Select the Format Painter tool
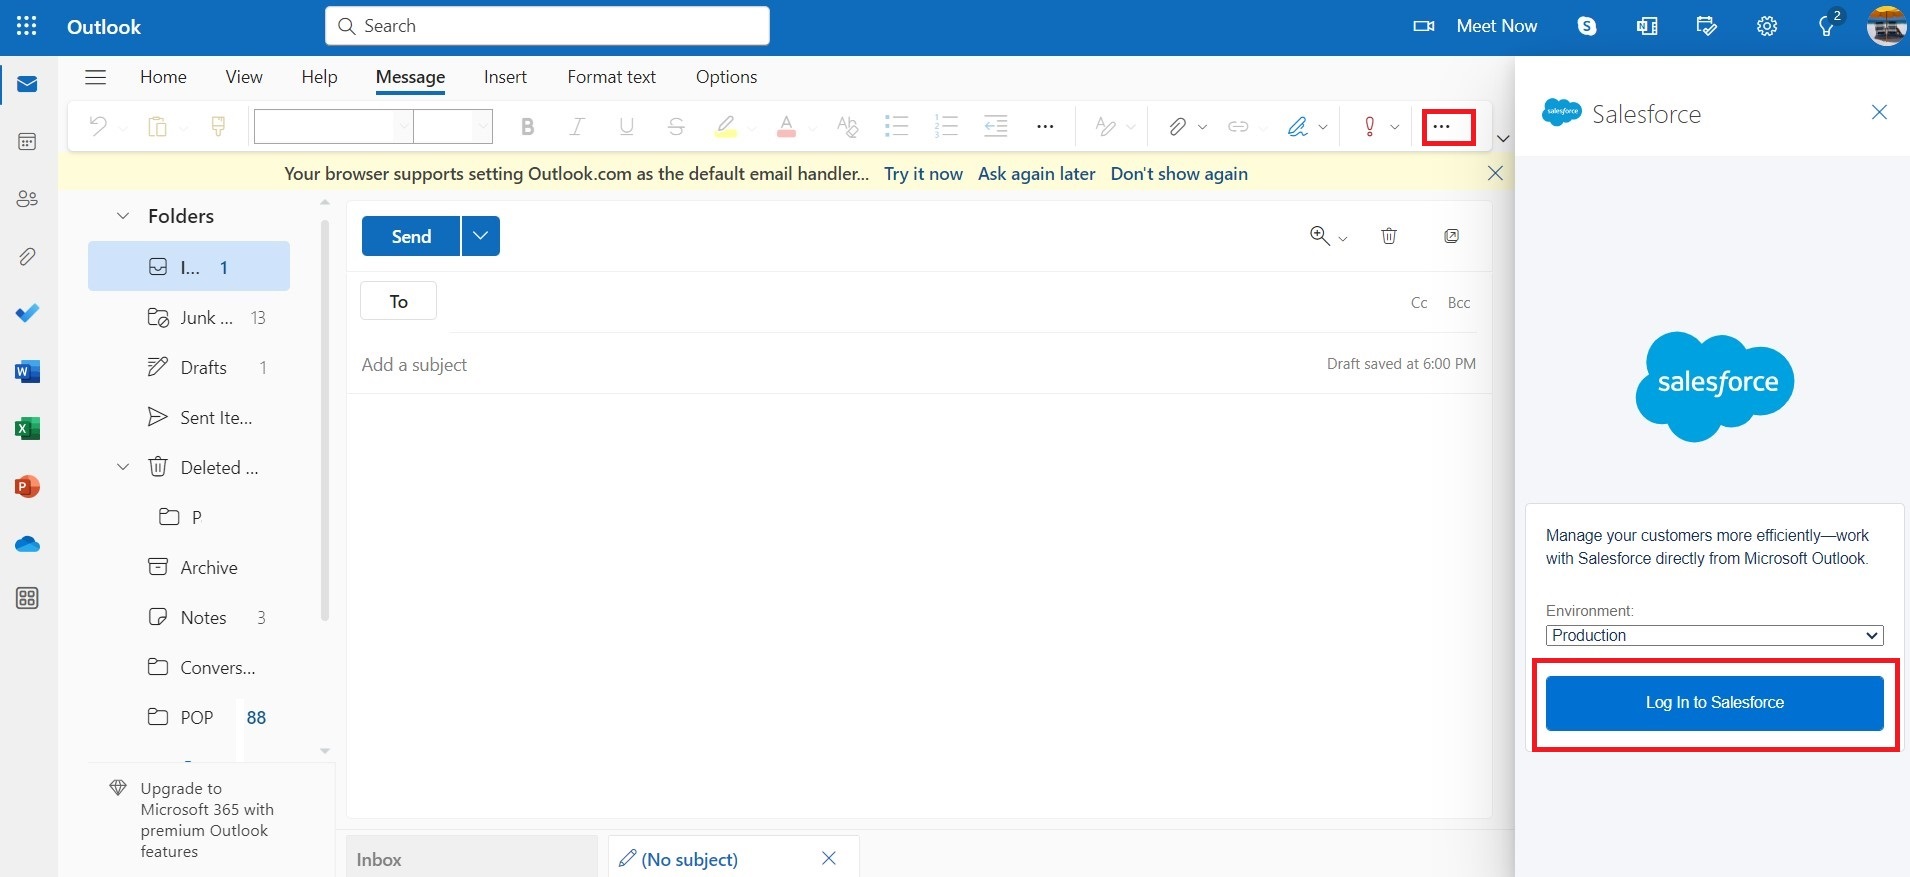1910x877 pixels. 218,126
